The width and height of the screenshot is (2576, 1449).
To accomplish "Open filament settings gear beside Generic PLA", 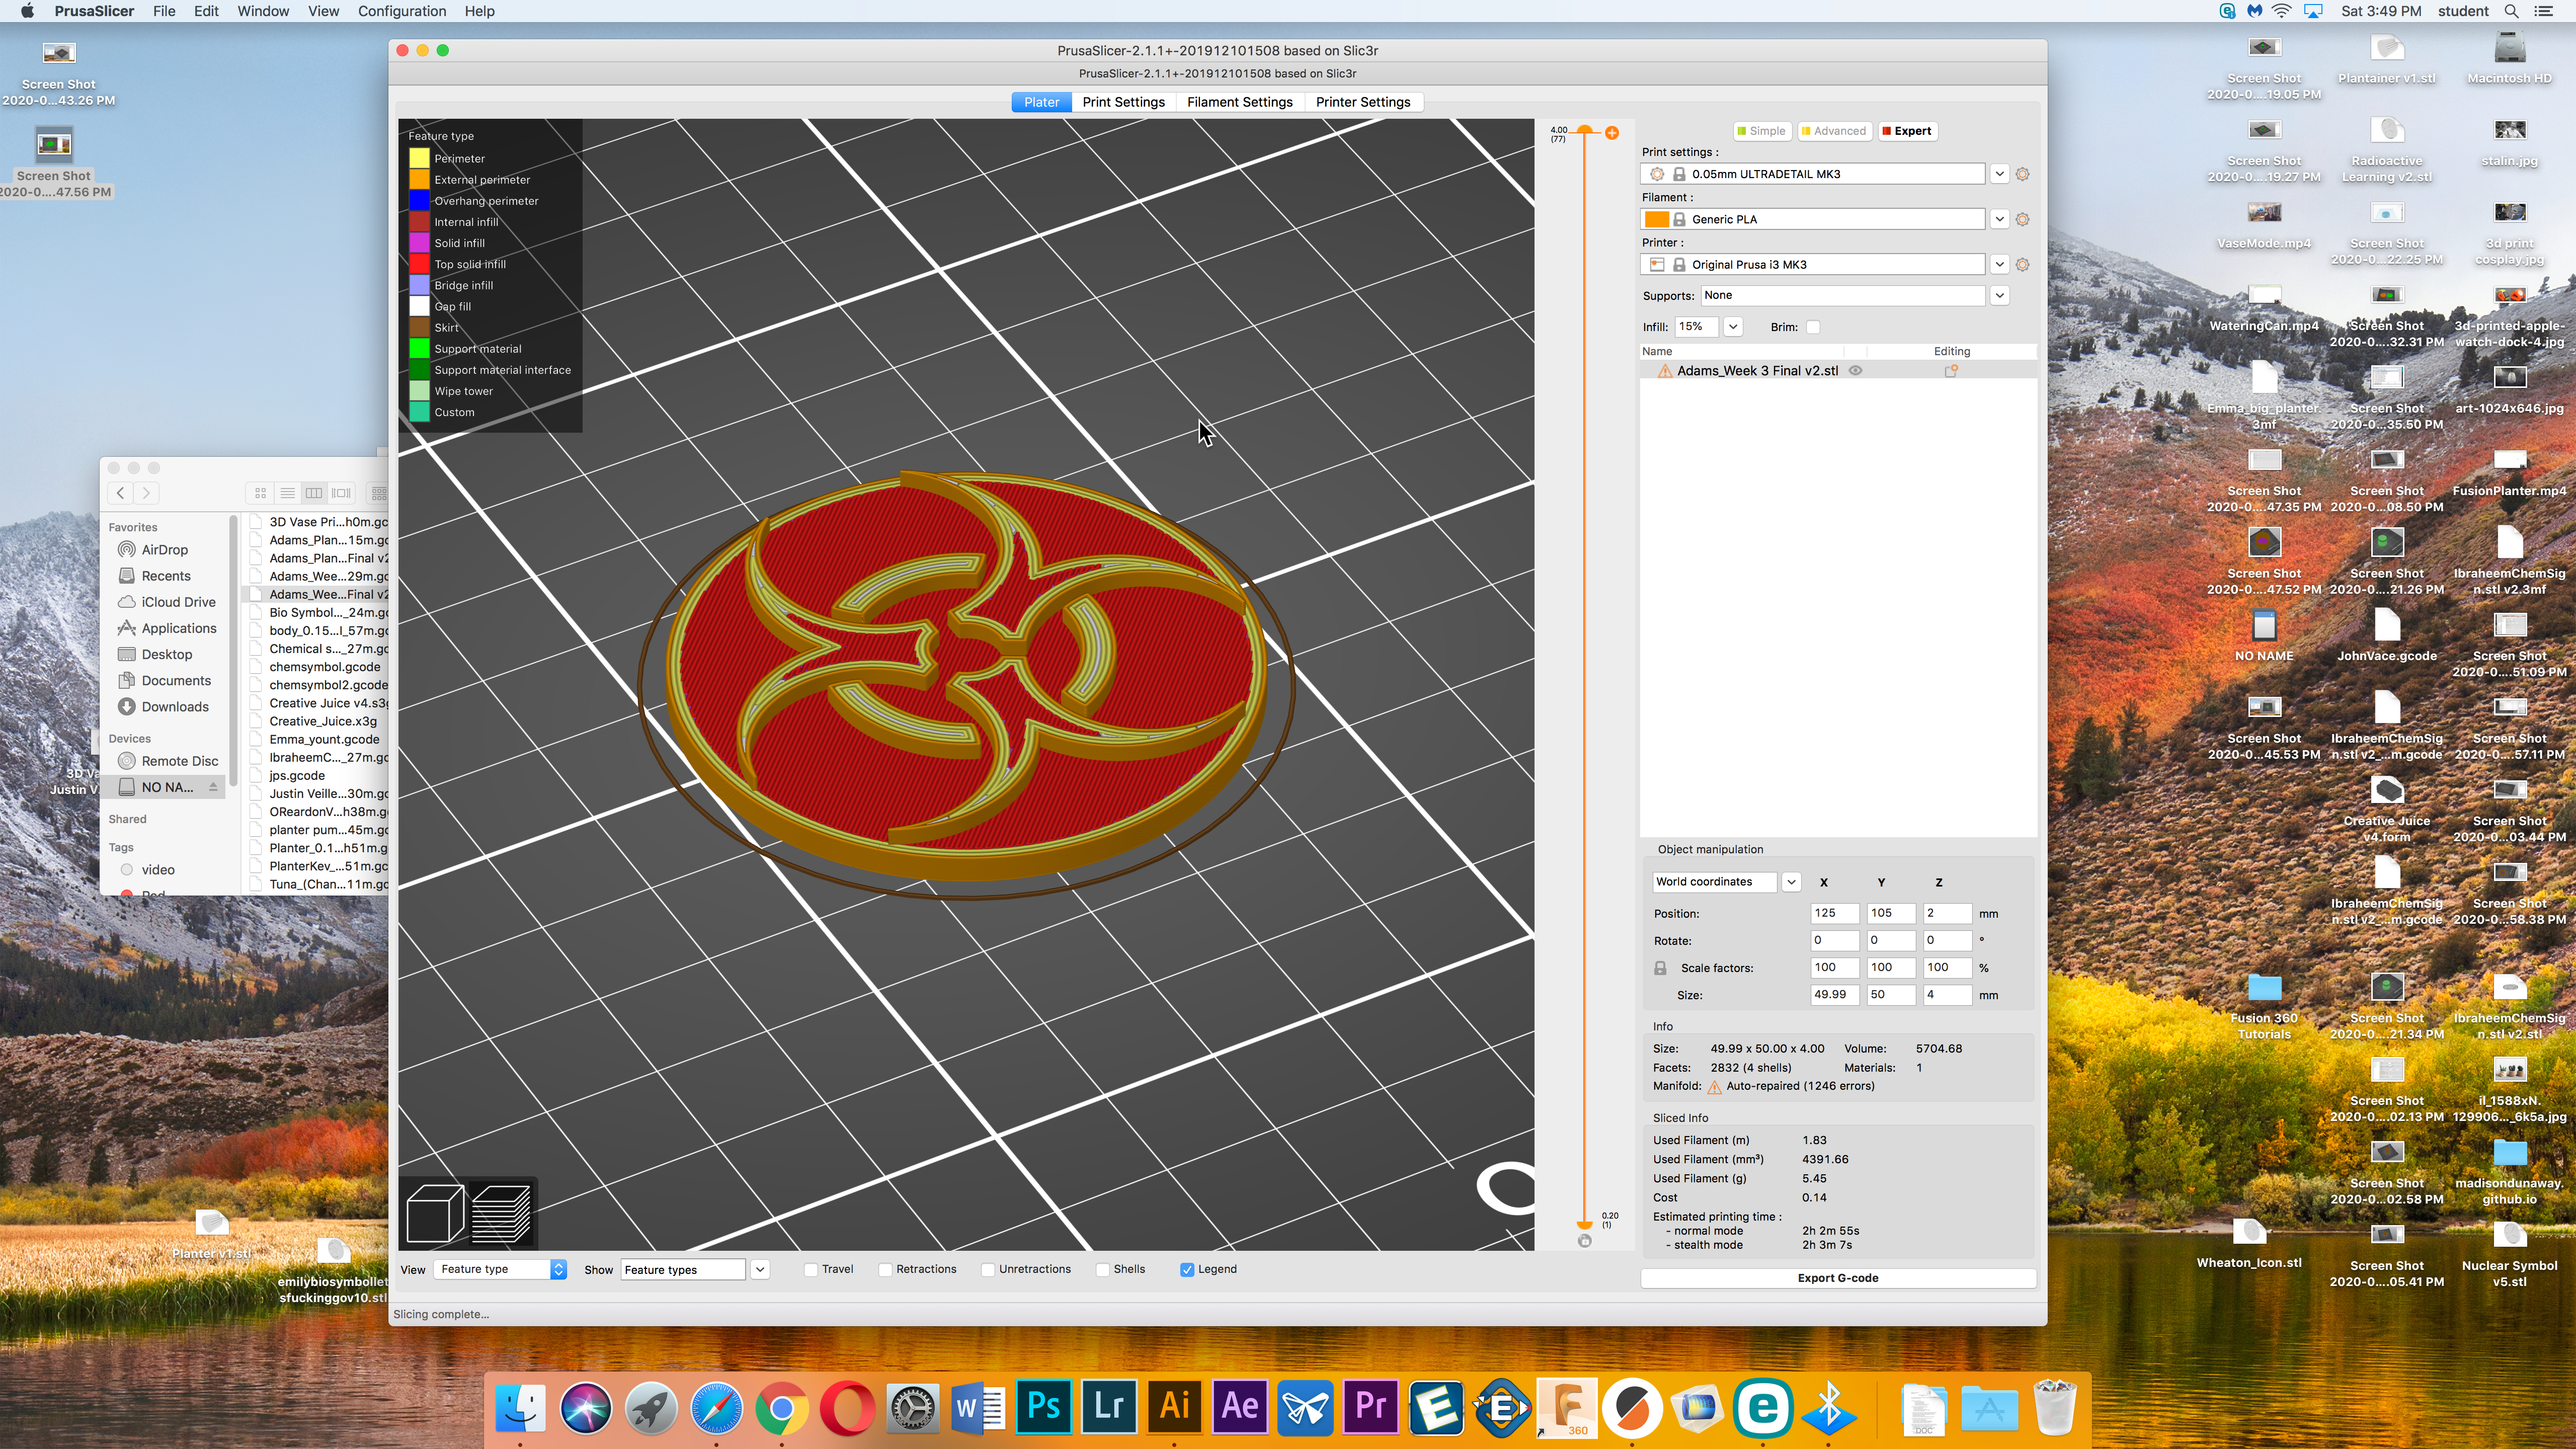I will (2023, 219).
